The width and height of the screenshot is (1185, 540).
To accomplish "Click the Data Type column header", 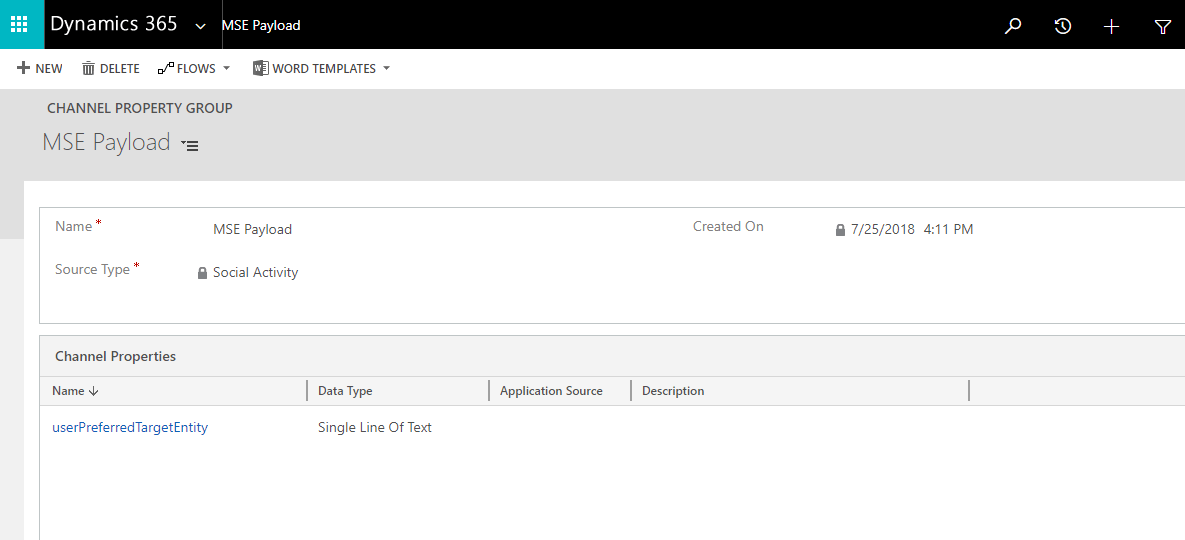I will [345, 391].
